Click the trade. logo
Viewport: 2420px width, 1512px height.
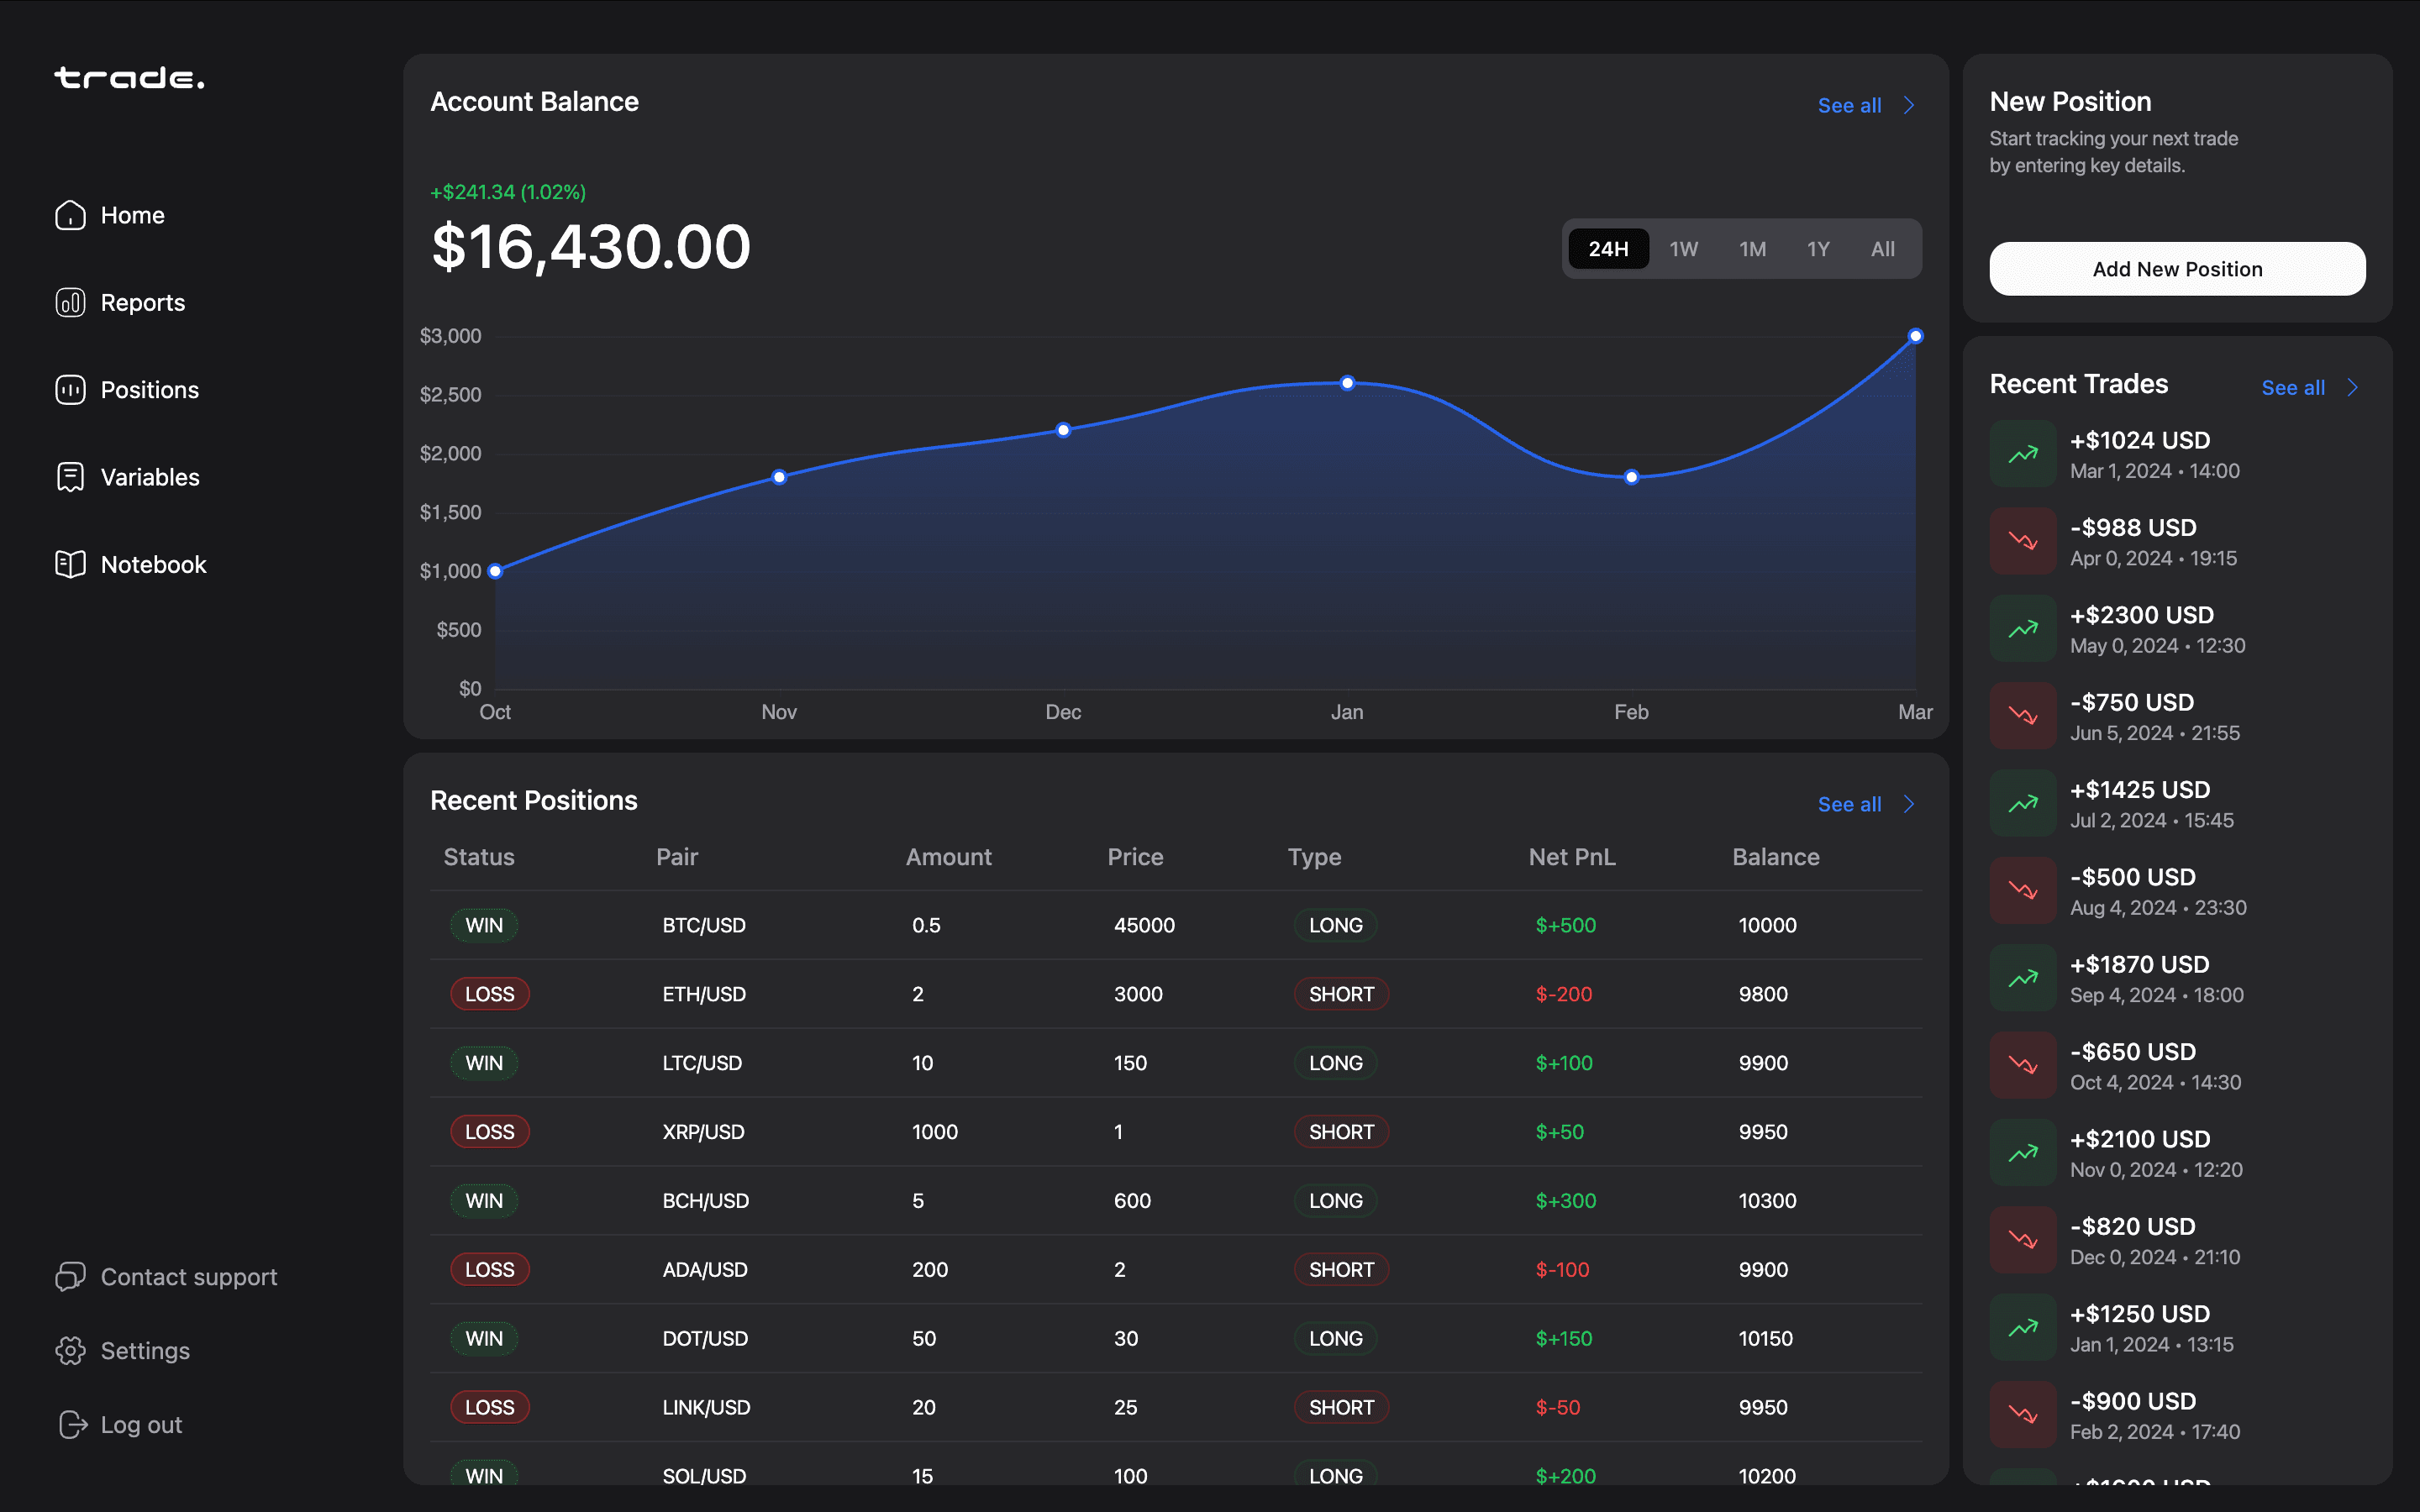tap(129, 77)
